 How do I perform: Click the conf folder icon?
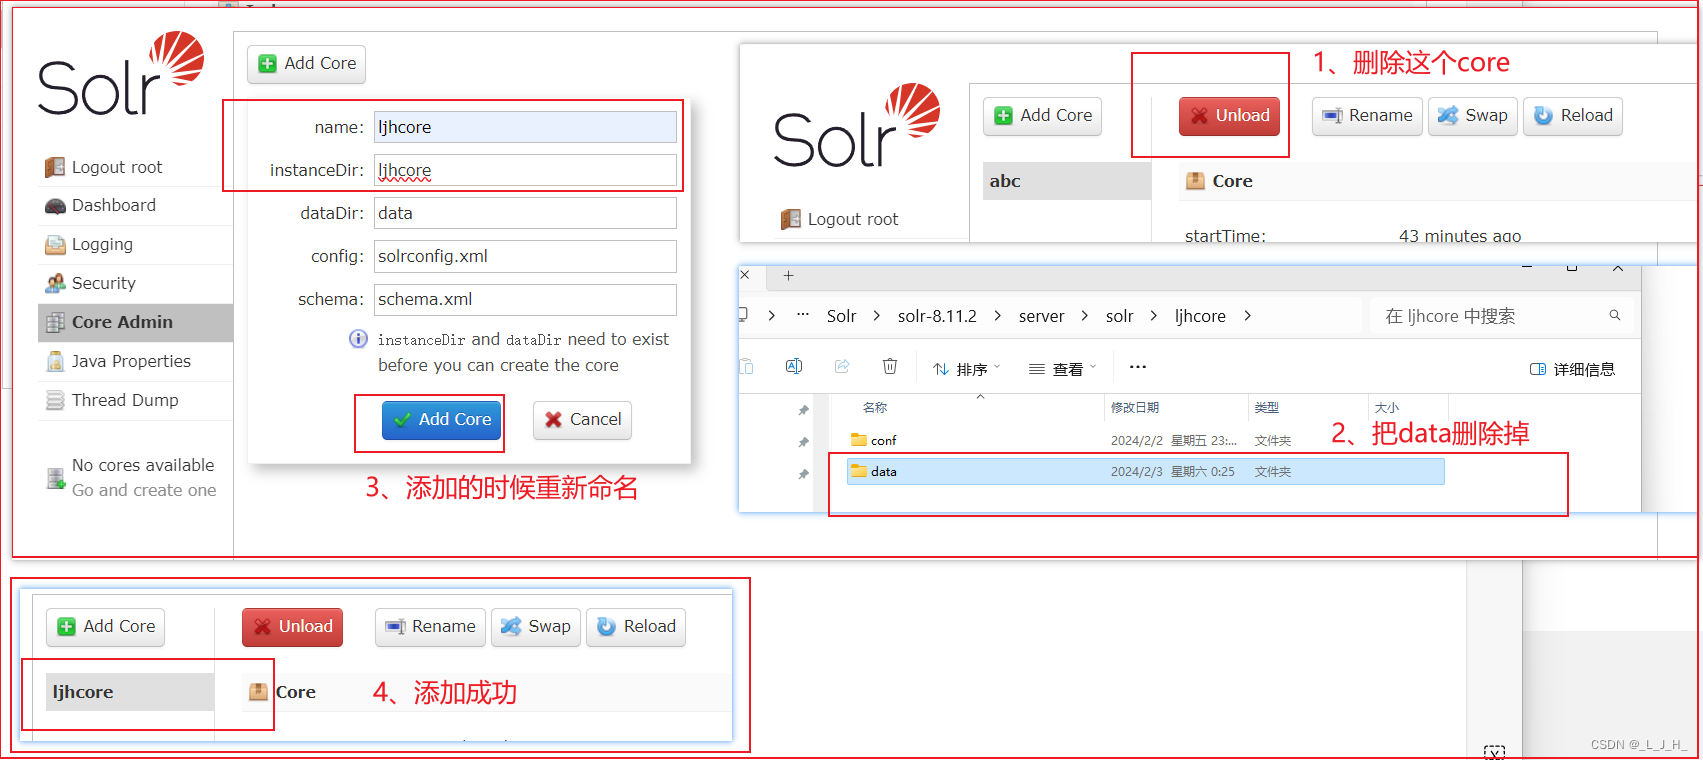(858, 440)
